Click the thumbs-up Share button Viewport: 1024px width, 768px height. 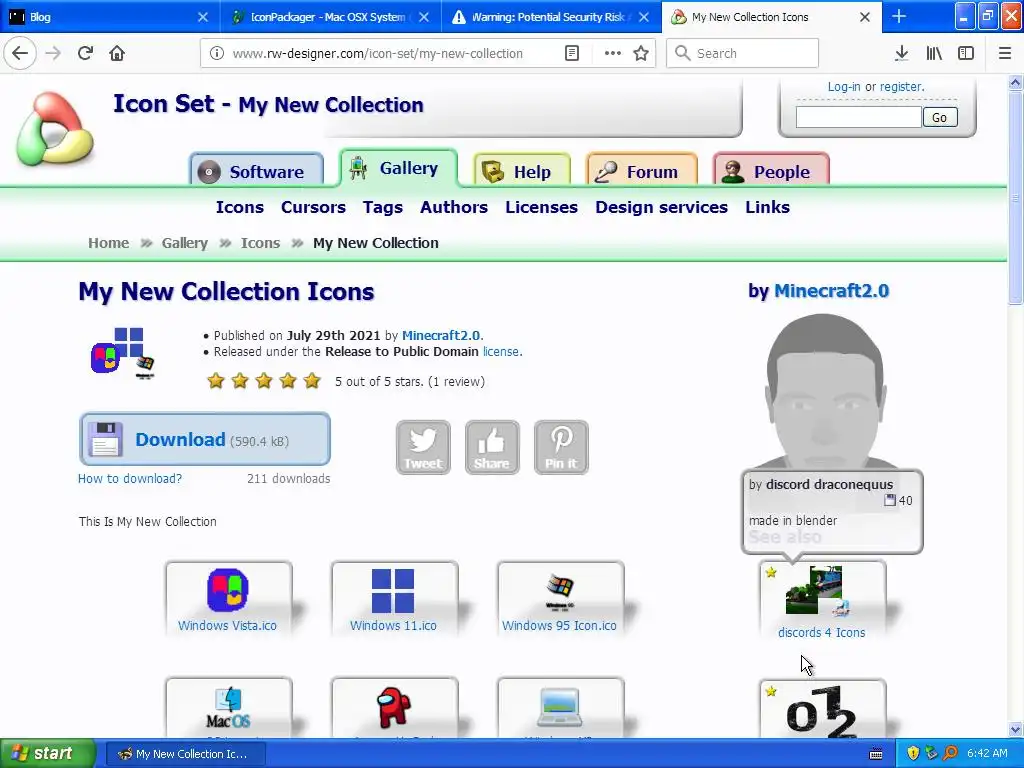coord(492,447)
